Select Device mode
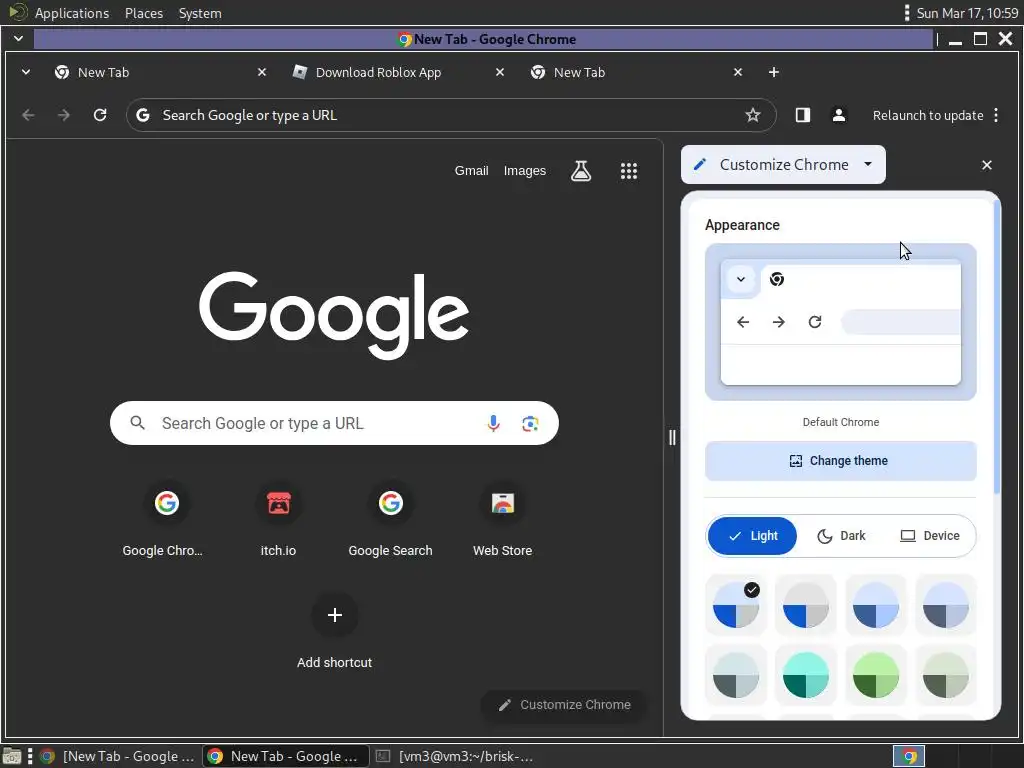The width and height of the screenshot is (1024, 768). [x=929, y=536]
